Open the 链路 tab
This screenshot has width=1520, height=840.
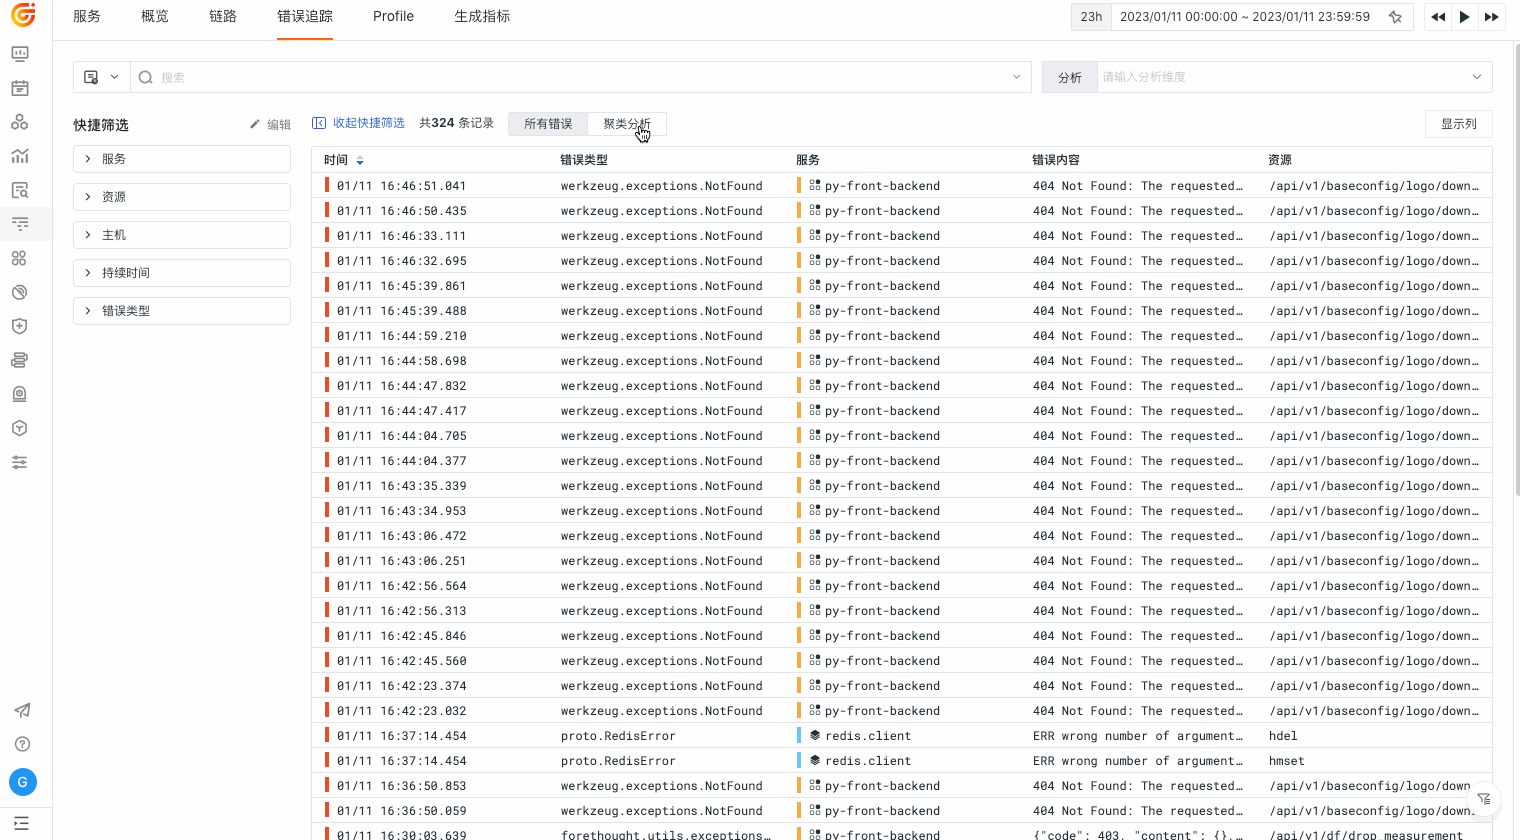223,17
